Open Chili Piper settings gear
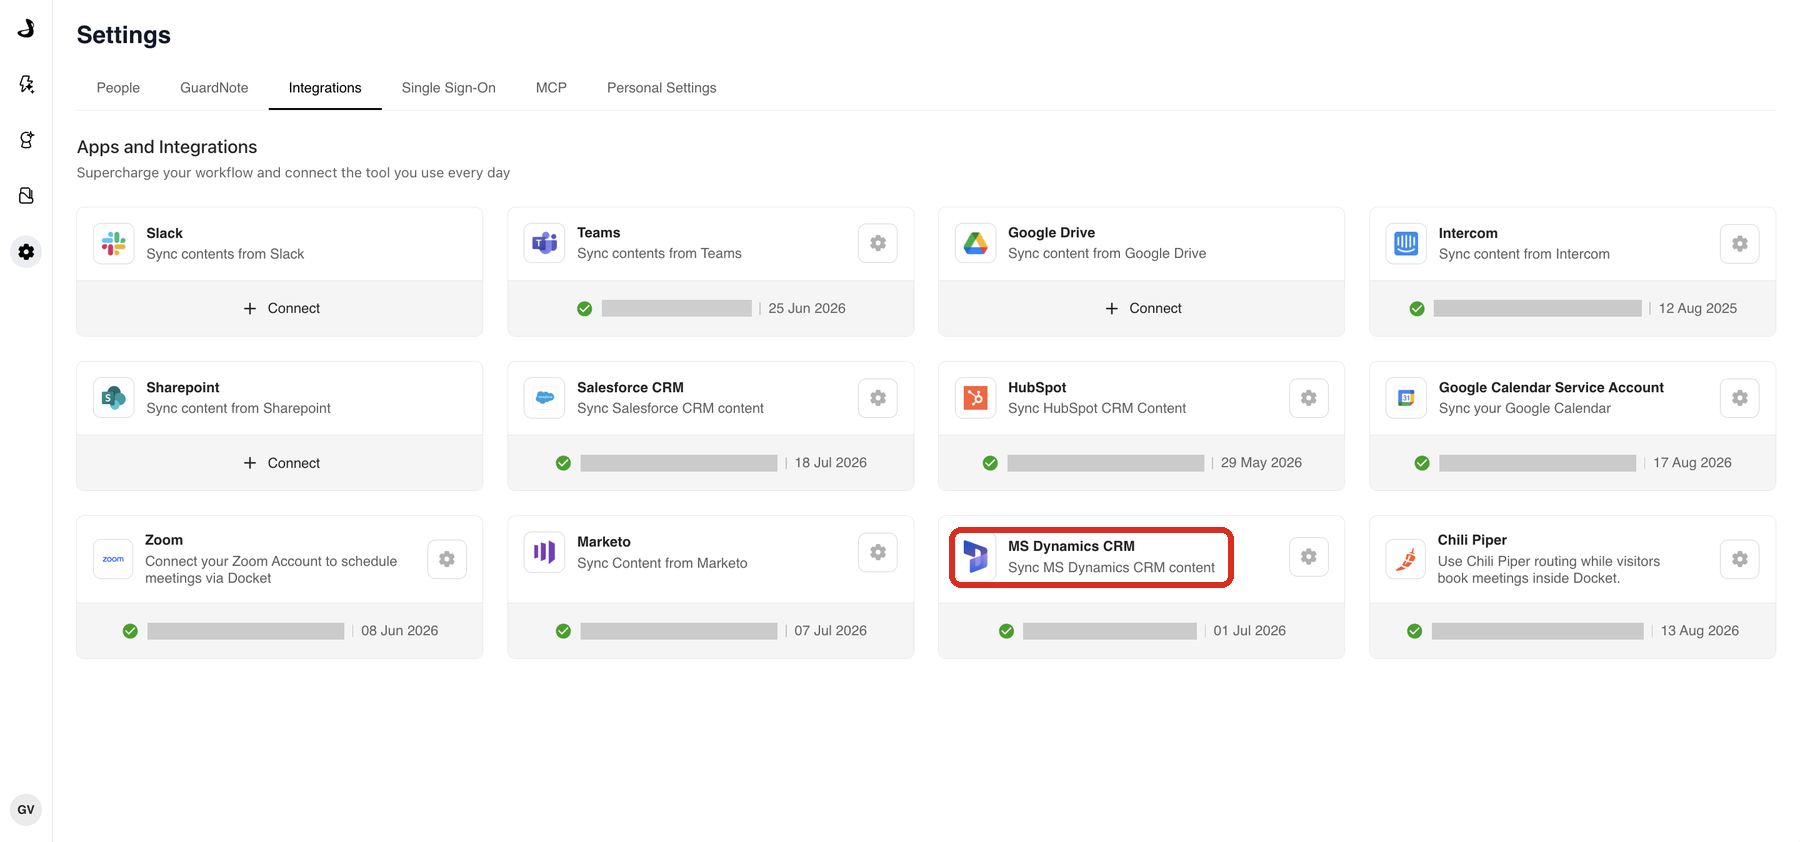1800x842 pixels. 1740,559
